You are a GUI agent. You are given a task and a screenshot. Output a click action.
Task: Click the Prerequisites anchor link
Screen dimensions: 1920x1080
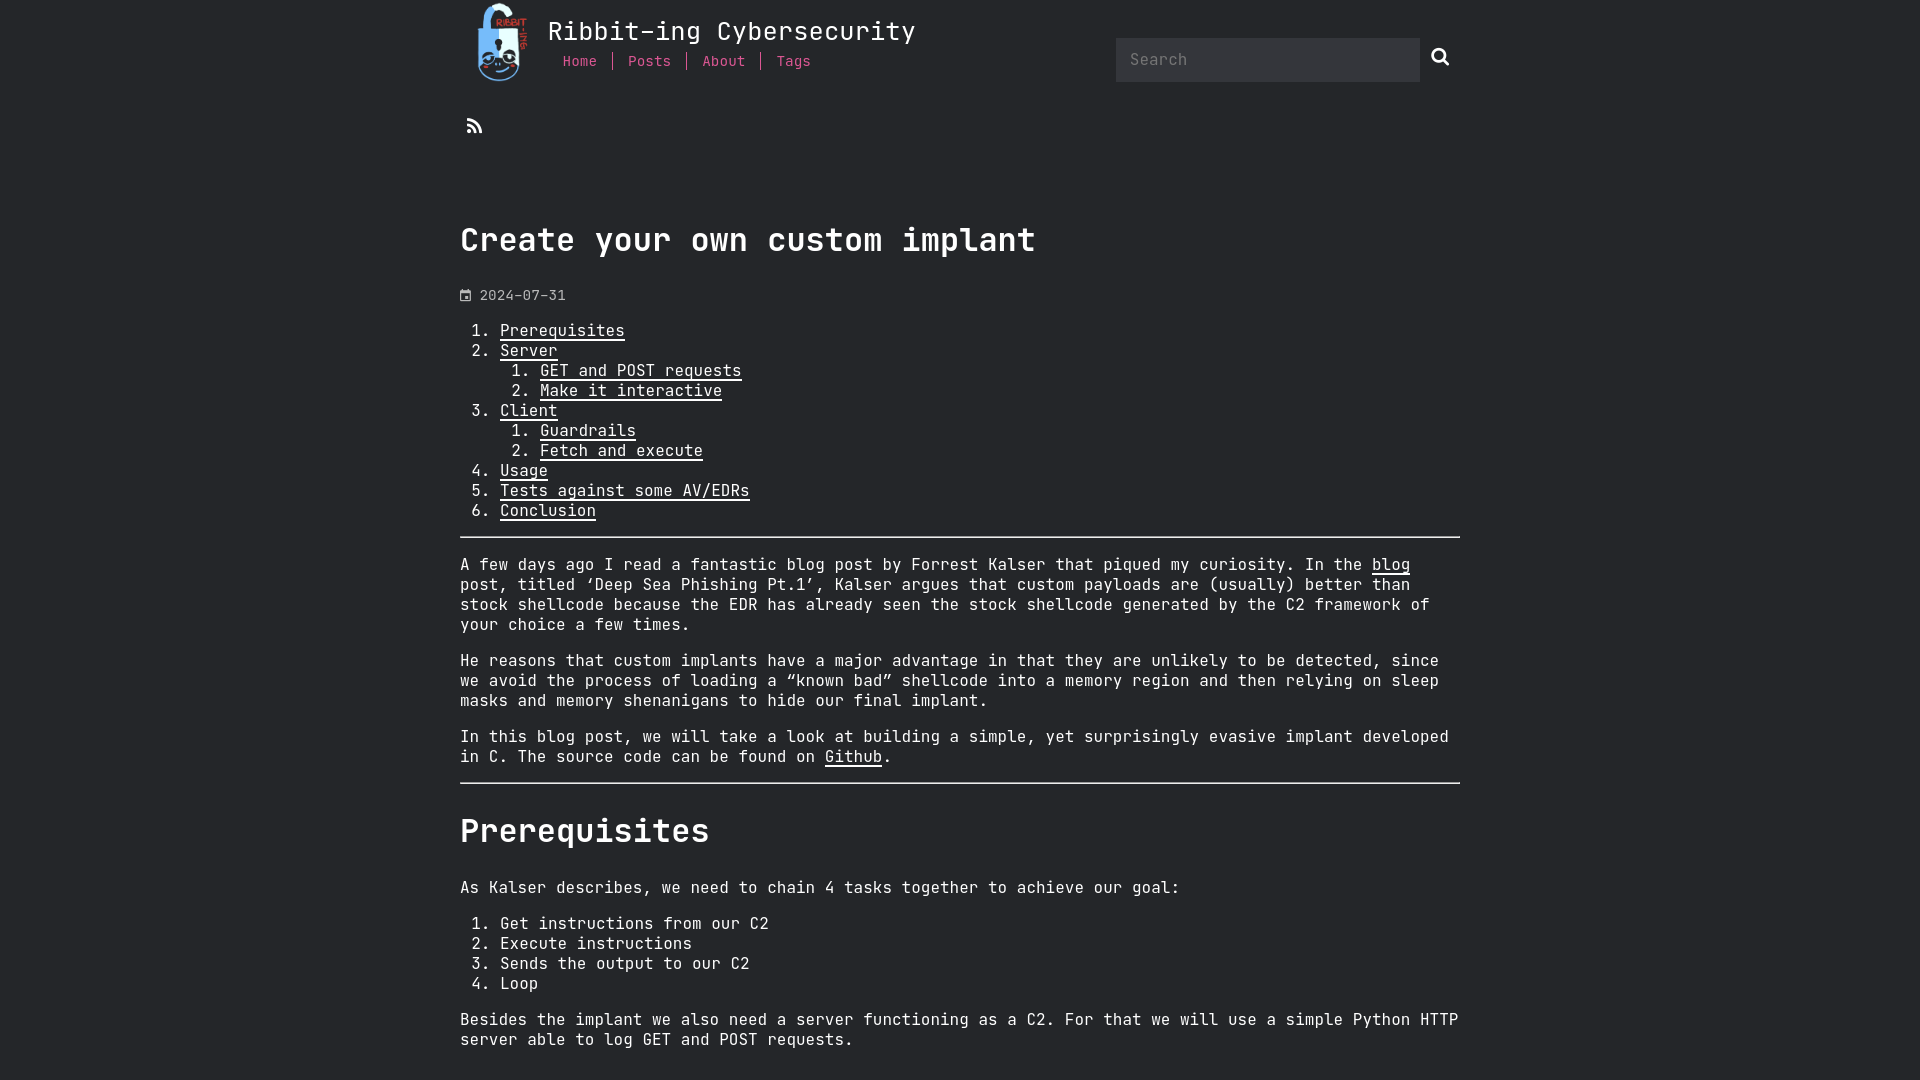pyautogui.click(x=560, y=330)
